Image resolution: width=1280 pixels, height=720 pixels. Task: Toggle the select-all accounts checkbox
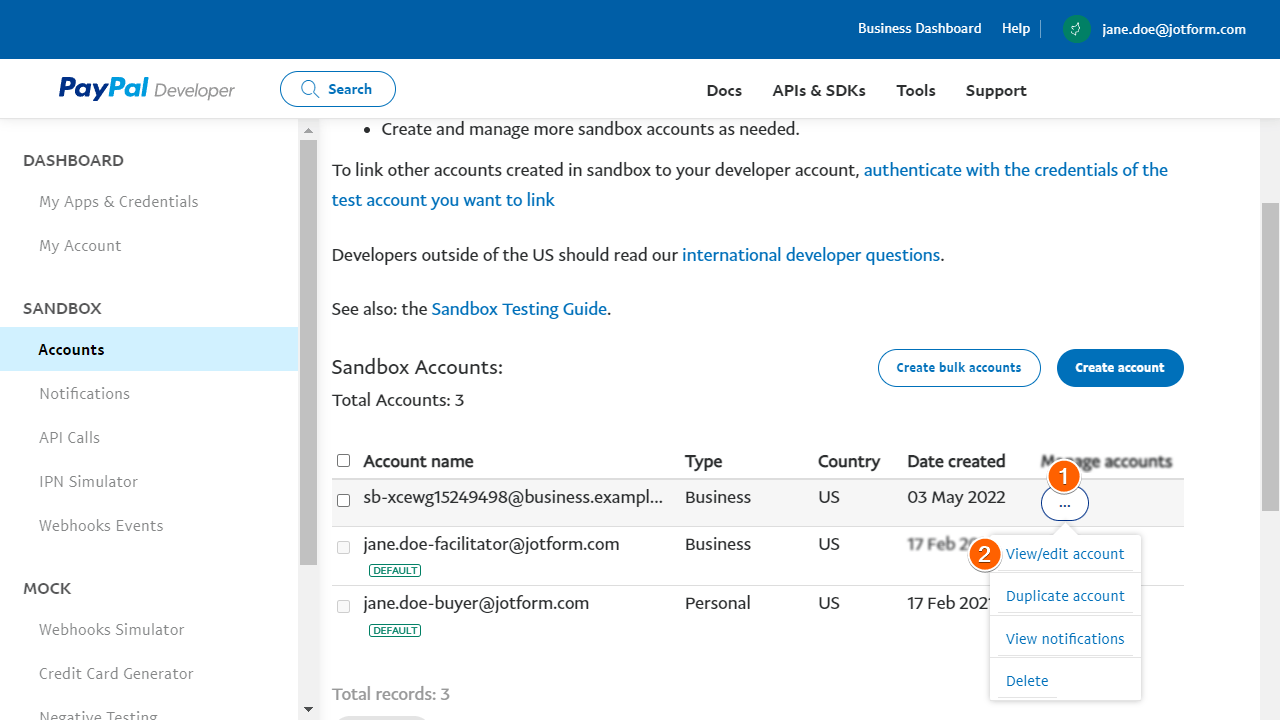(x=344, y=461)
